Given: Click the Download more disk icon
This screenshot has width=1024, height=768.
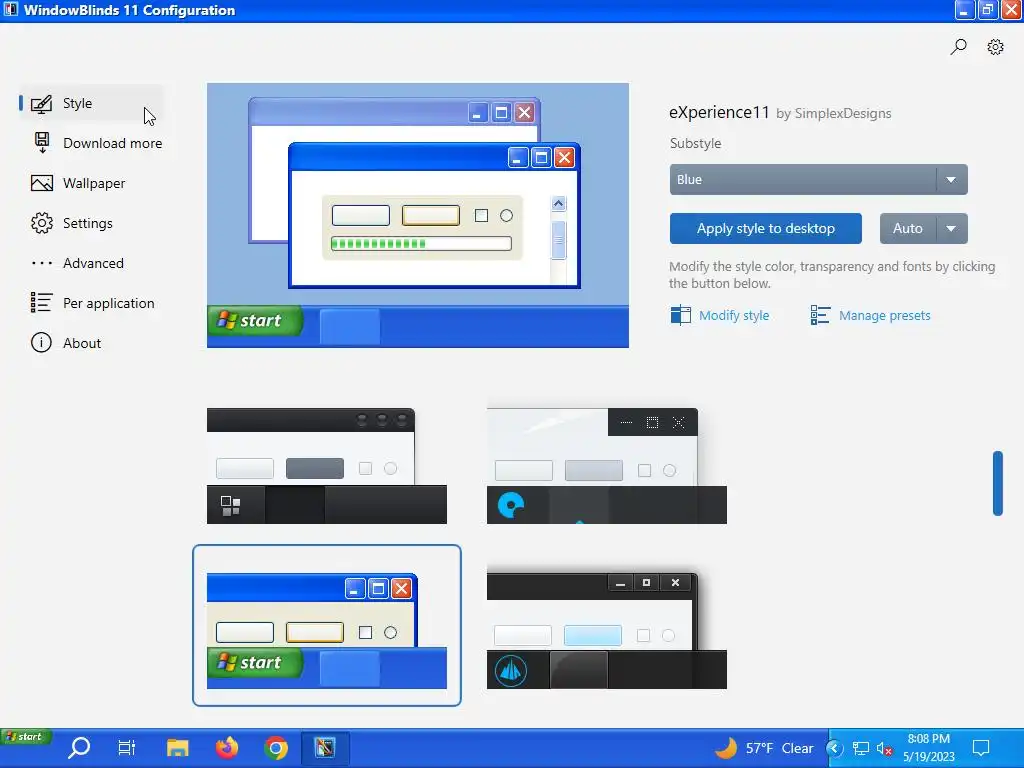Looking at the screenshot, I should tap(42, 143).
